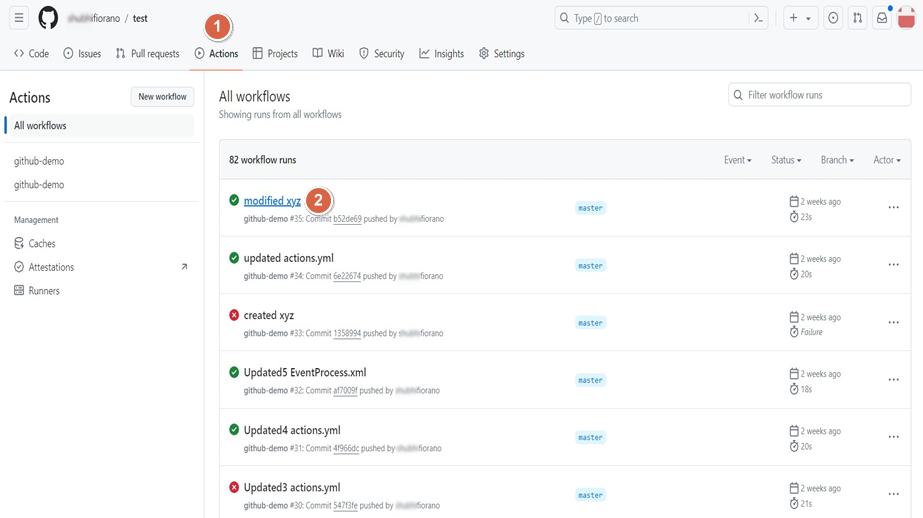Switch to the Pull requests tab
The image size is (923, 518).
(x=147, y=54)
